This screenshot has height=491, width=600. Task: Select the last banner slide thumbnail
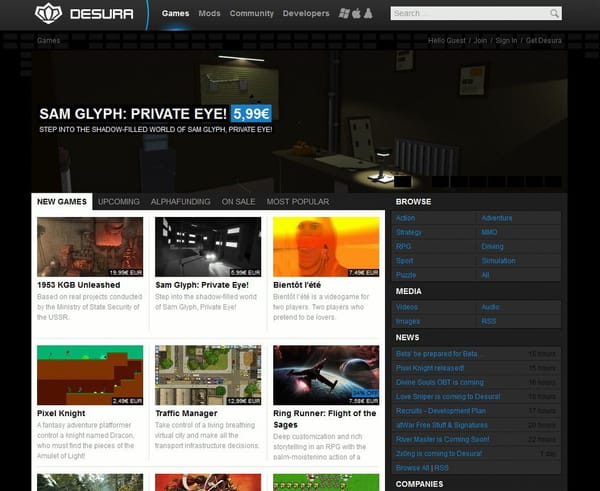(x=553, y=181)
